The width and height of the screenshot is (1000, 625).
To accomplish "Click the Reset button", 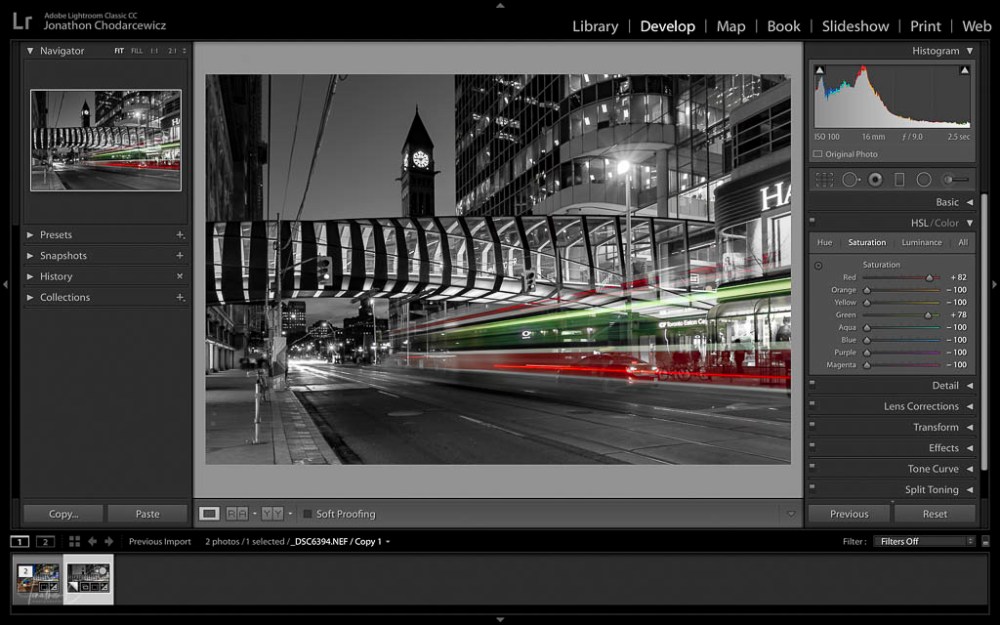I will click(934, 513).
